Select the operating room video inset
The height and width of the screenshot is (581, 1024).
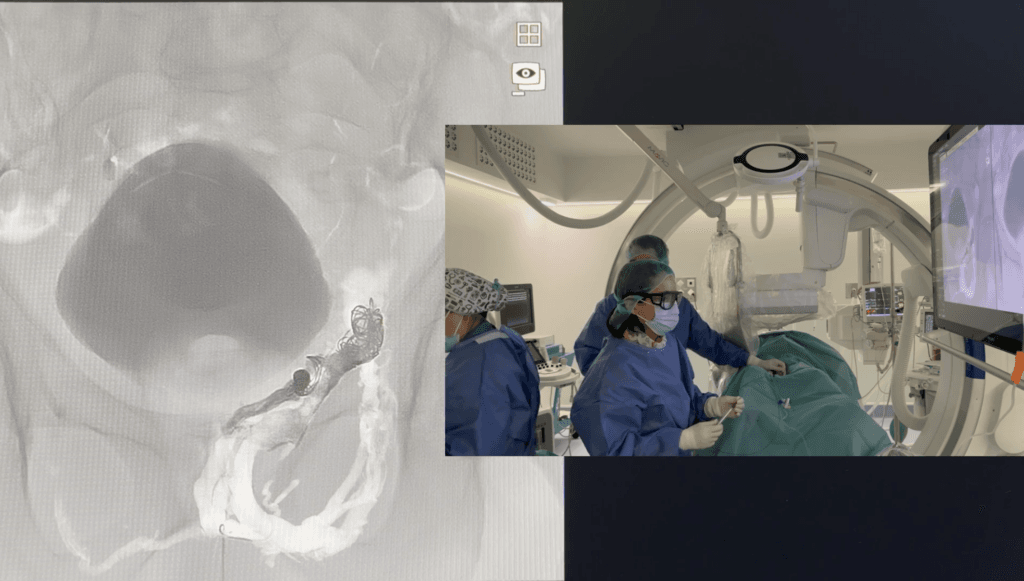[734, 290]
